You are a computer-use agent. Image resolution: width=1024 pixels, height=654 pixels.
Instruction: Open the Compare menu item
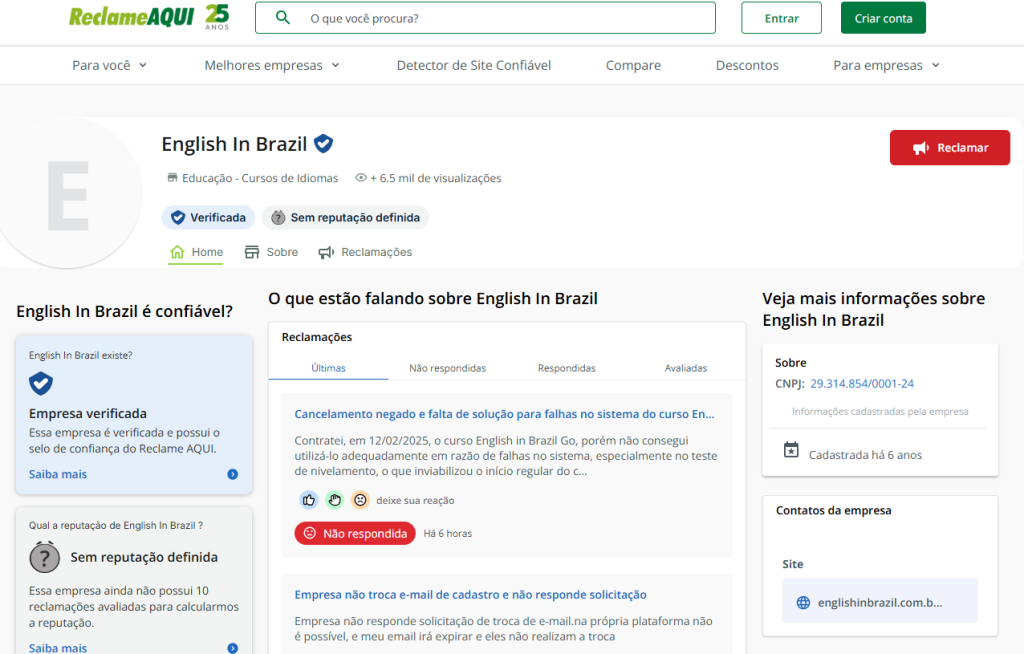[x=633, y=65]
